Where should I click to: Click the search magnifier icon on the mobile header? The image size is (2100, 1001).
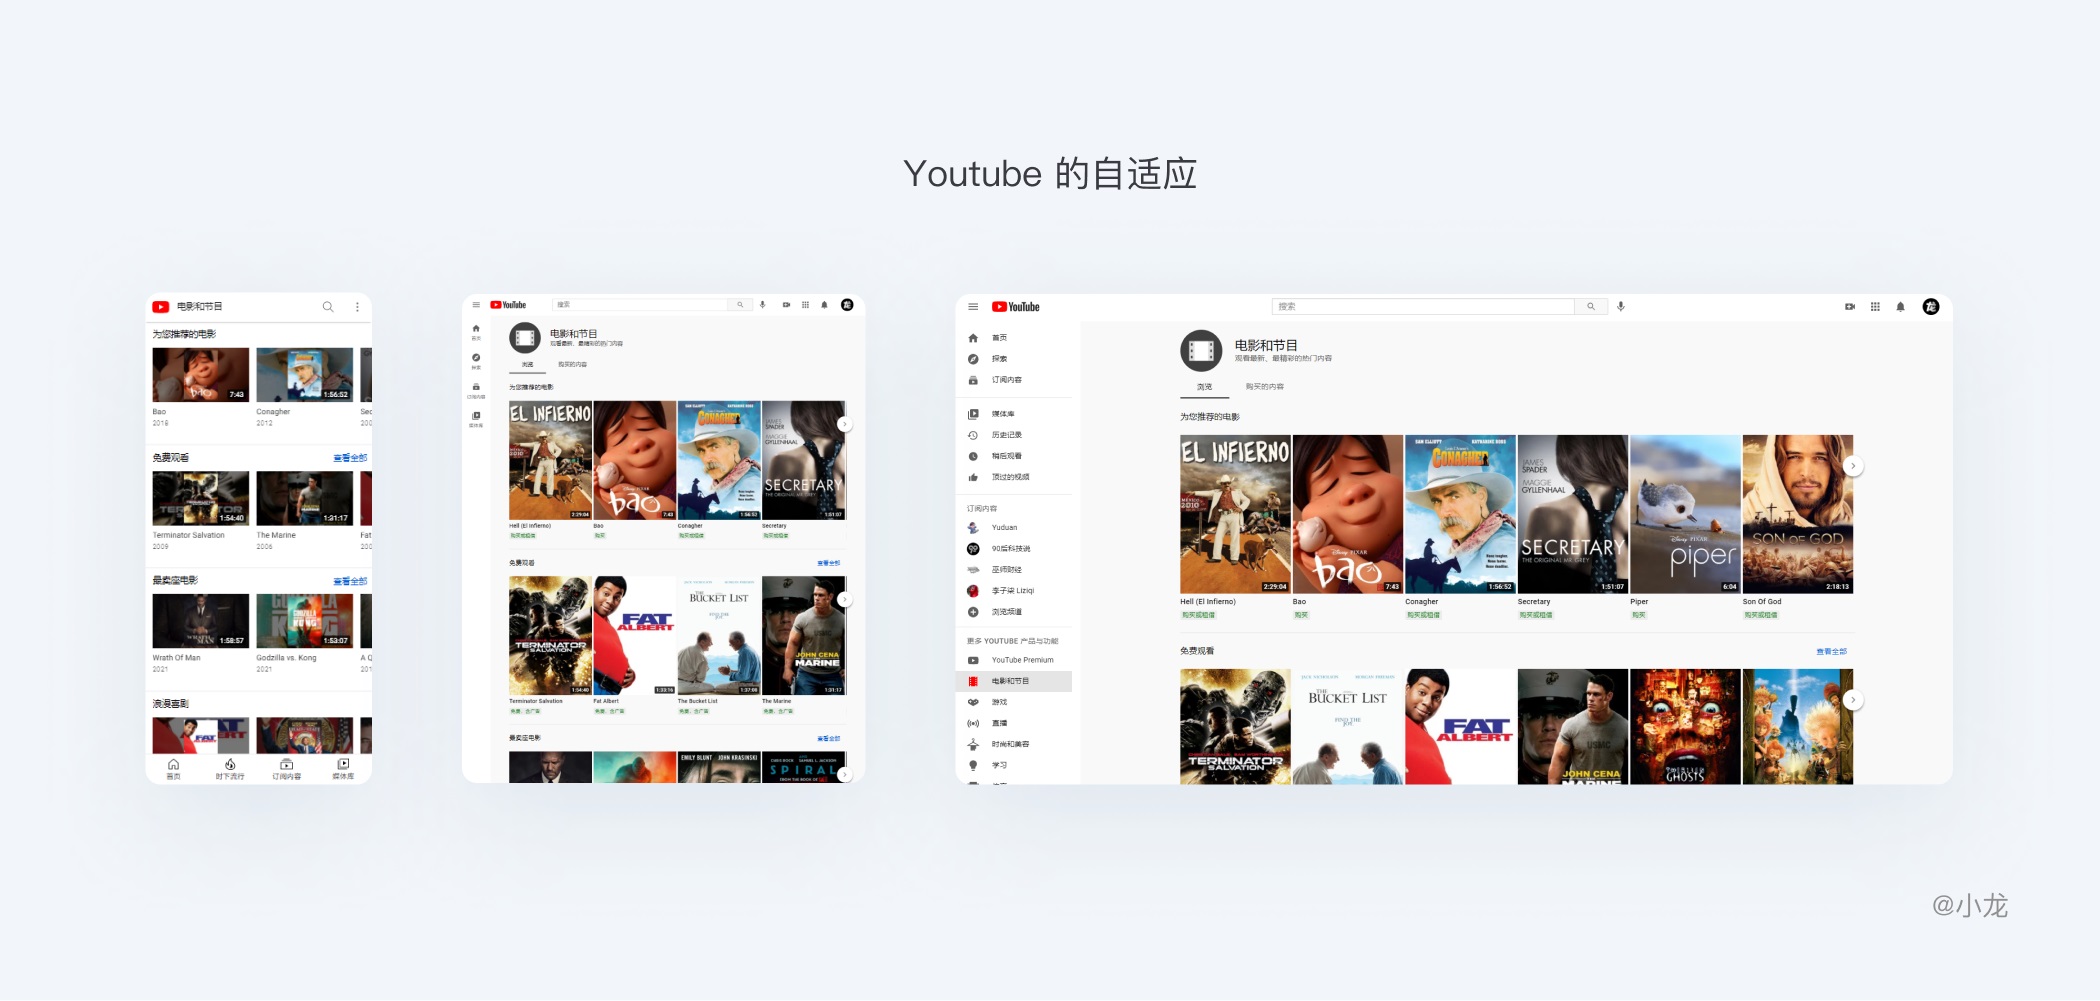coord(328,307)
